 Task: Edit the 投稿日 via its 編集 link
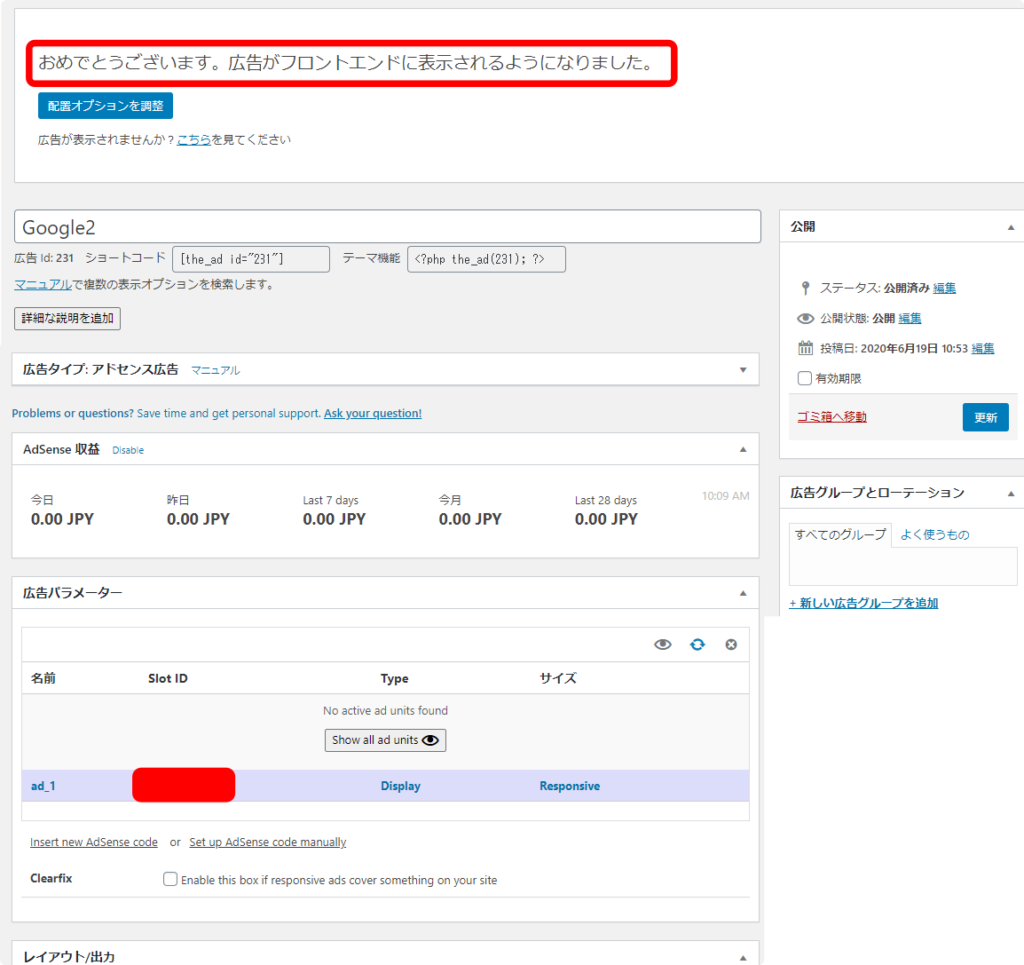[983, 348]
